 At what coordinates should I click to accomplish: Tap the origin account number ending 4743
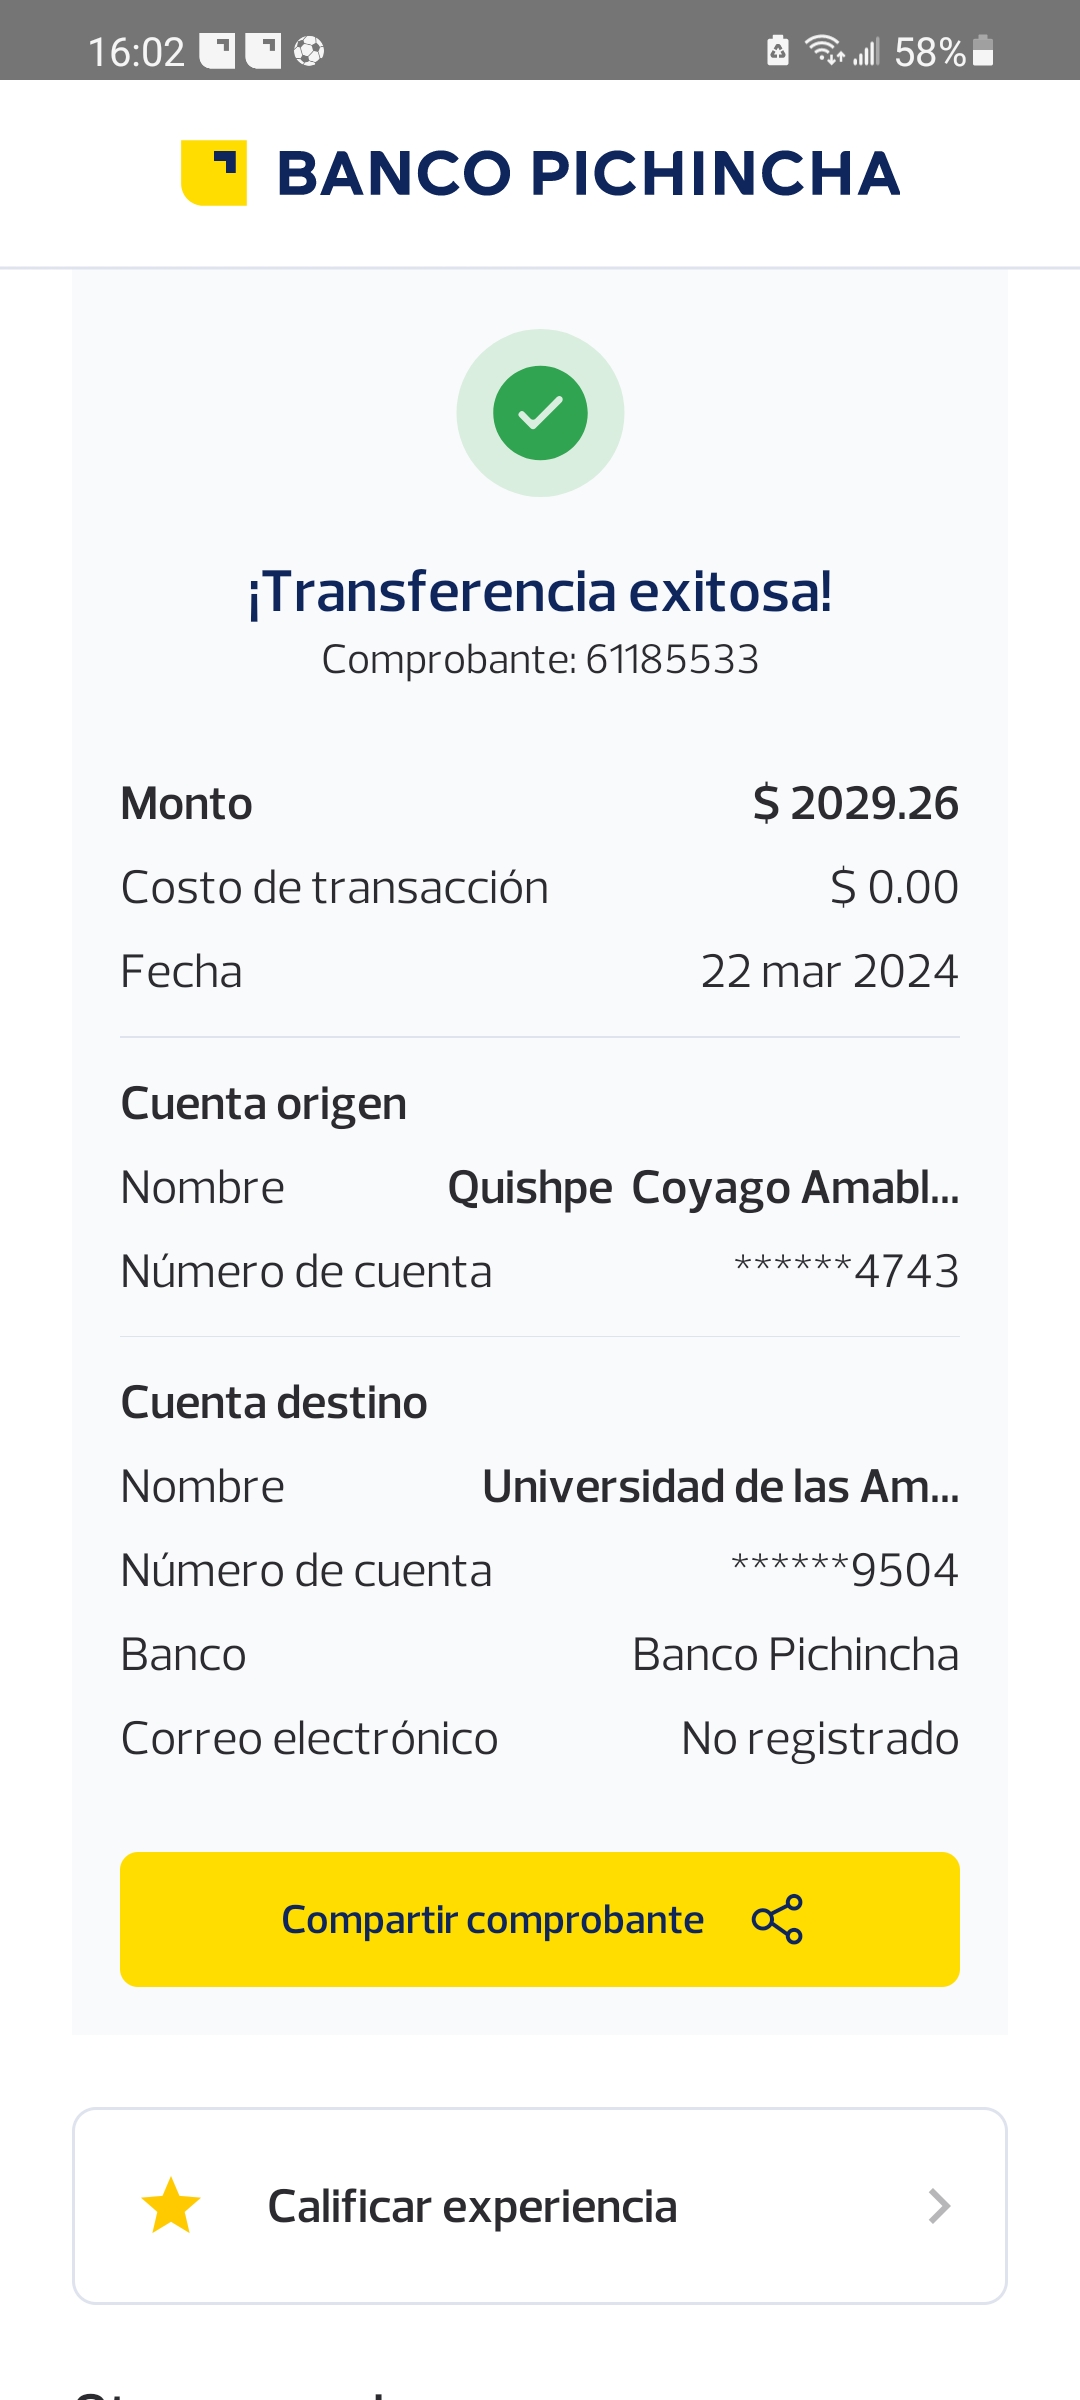[846, 1272]
